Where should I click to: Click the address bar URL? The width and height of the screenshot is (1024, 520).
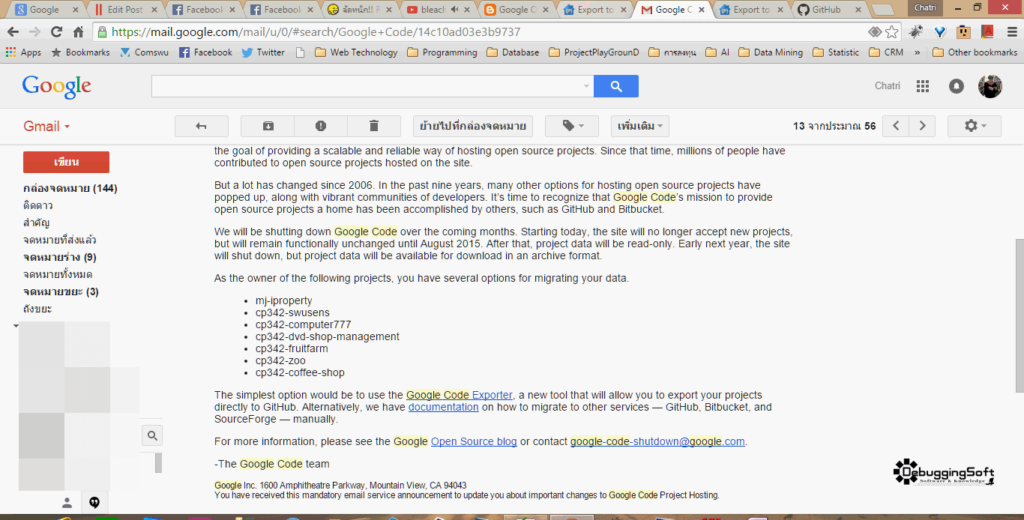coord(316,32)
